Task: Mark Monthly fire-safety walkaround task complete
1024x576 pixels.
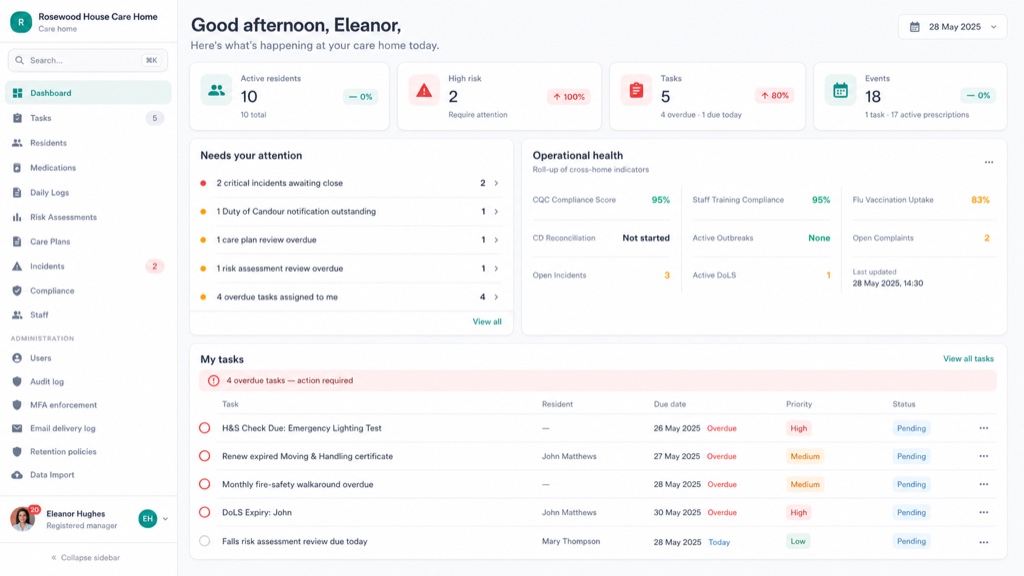Action: [x=204, y=484]
